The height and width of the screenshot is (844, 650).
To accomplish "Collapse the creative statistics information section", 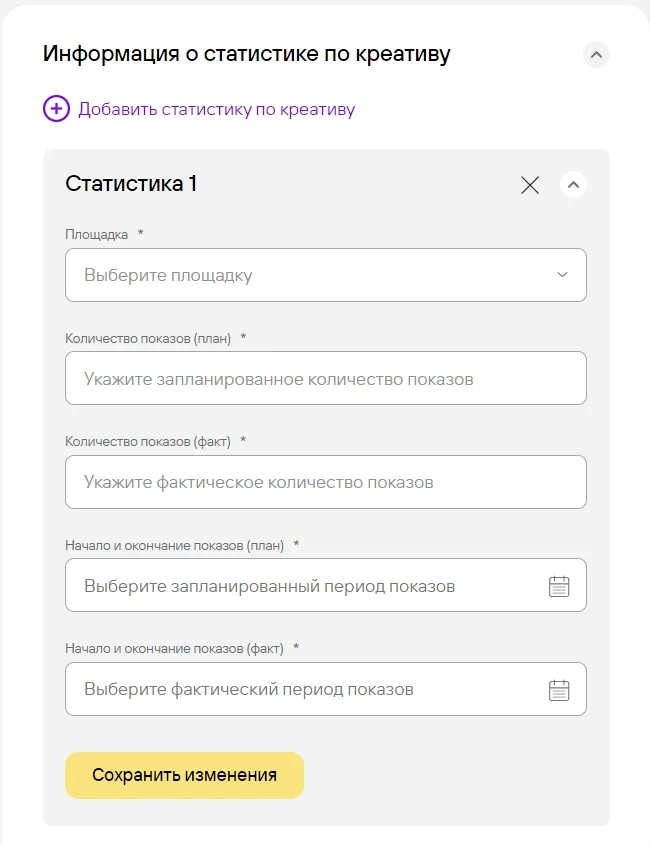I will [x=596, y=54].
